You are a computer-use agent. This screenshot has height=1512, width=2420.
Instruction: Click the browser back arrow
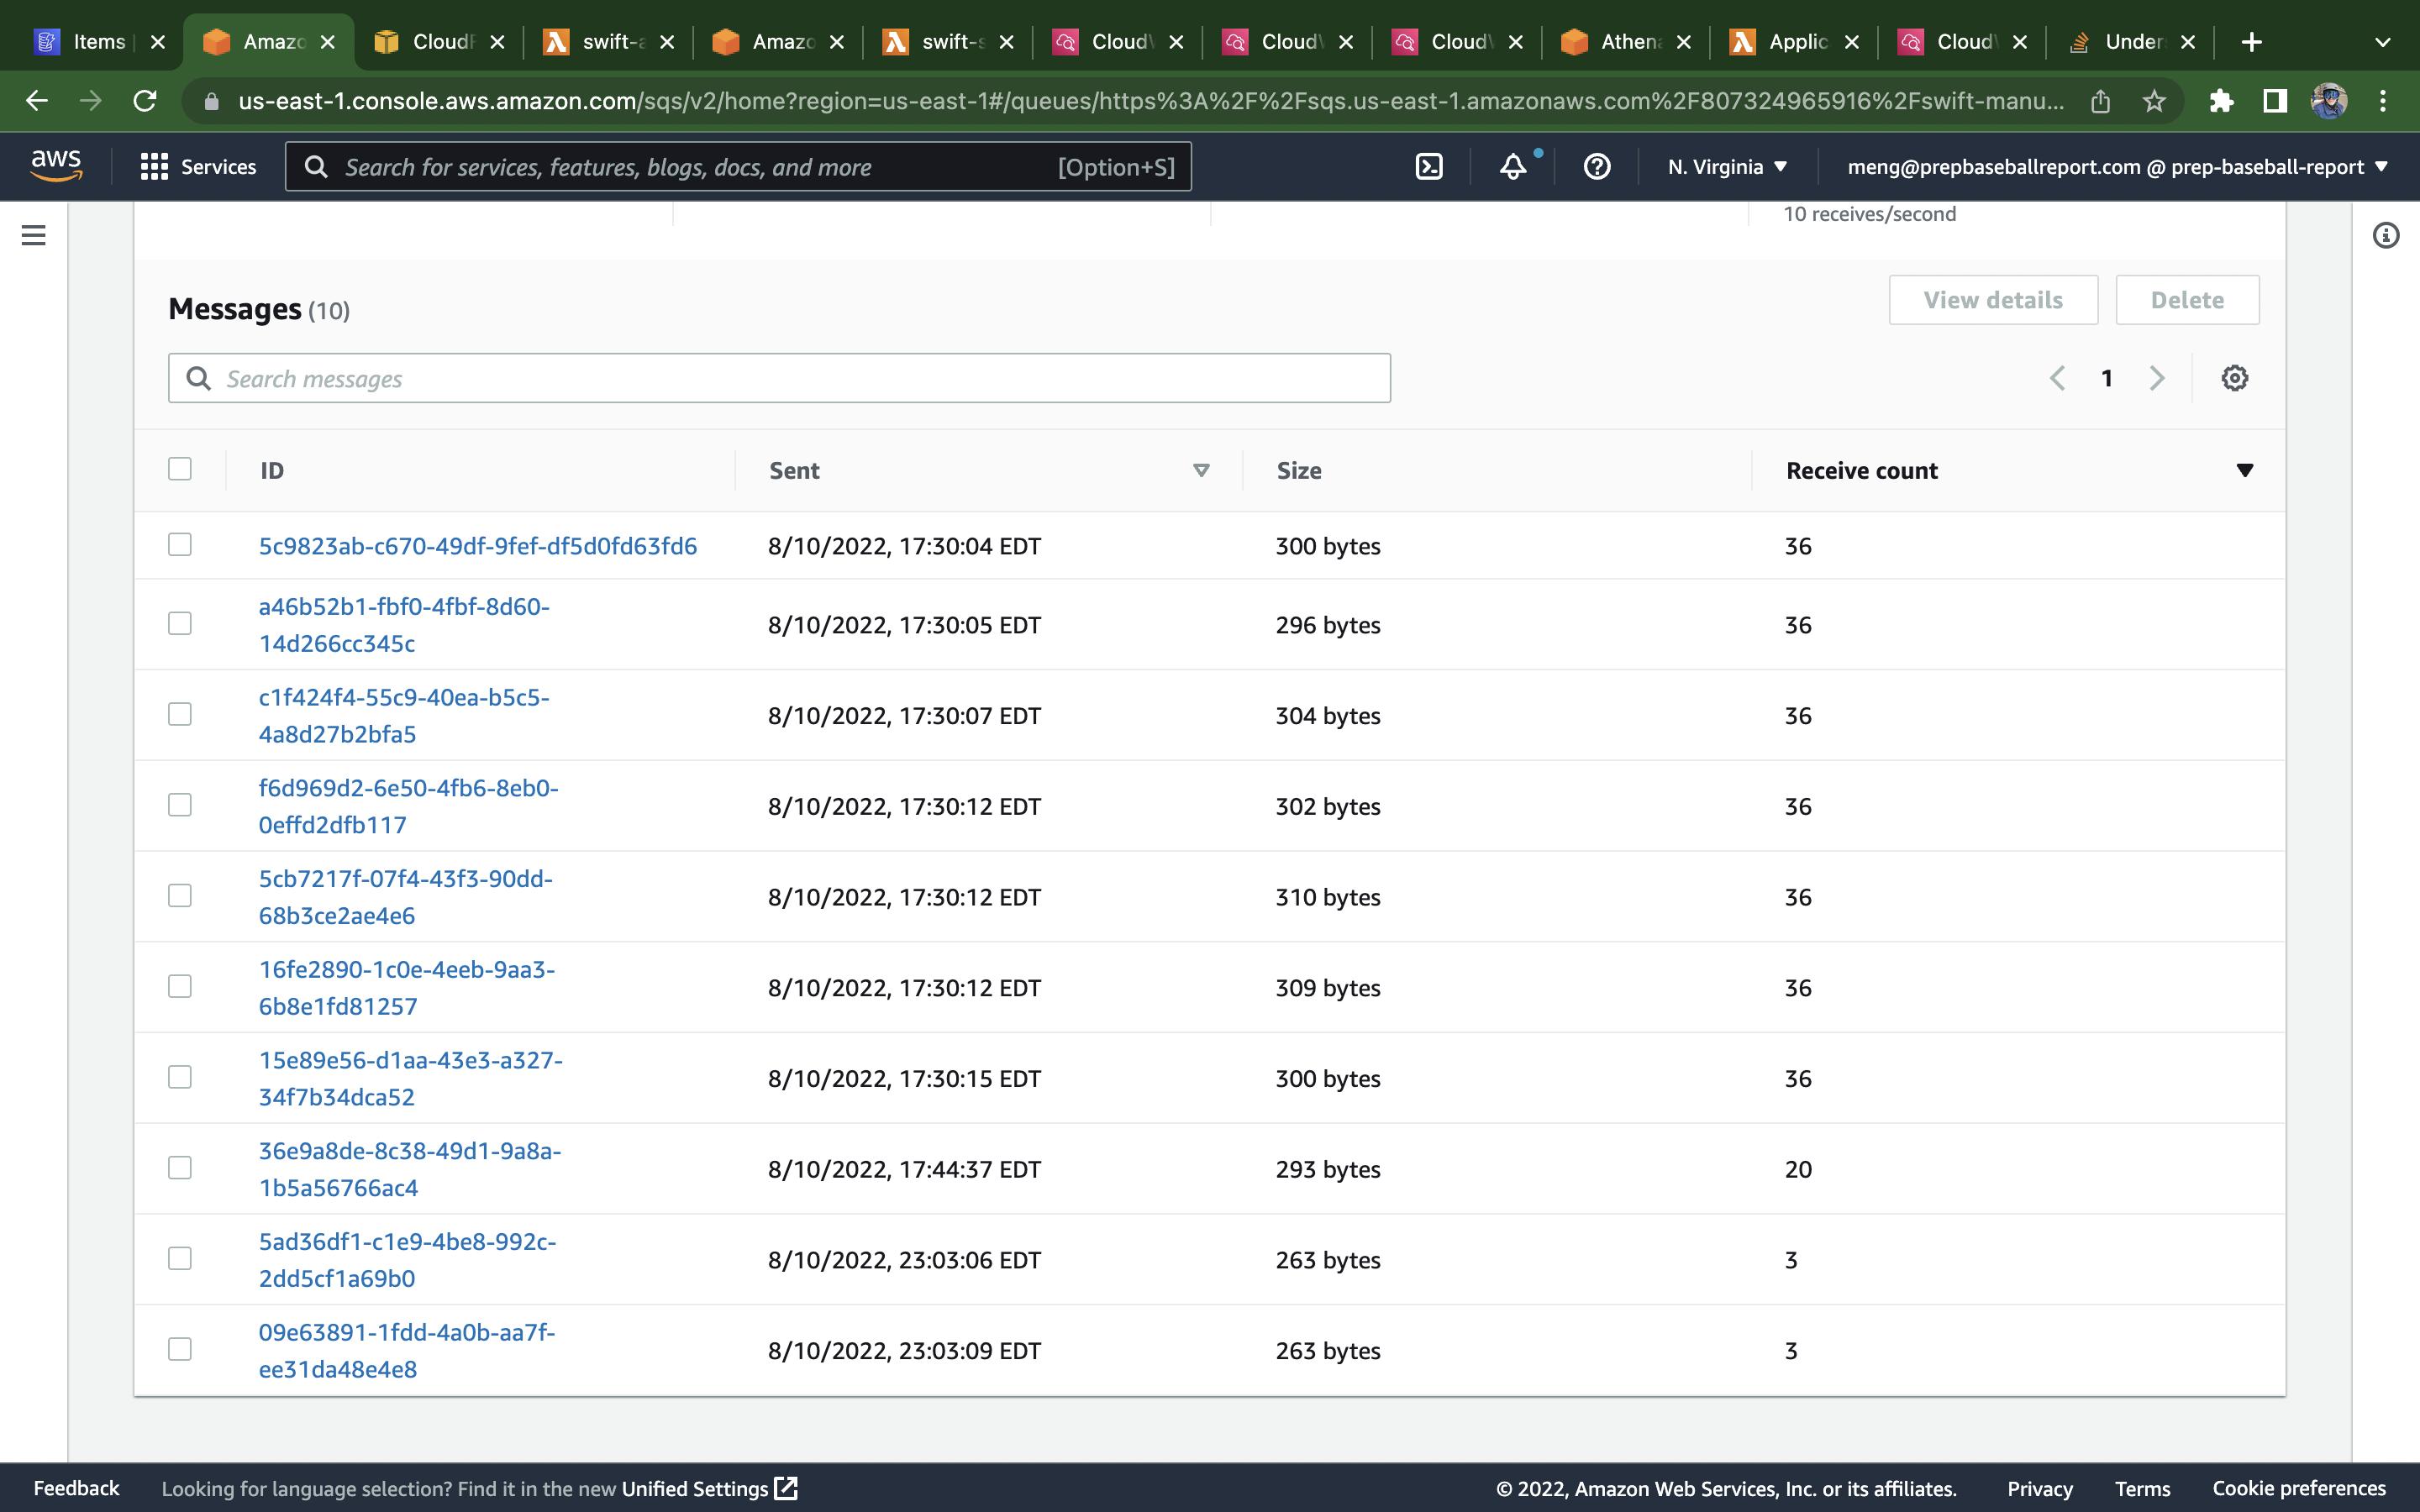click(x=37, y=101)
